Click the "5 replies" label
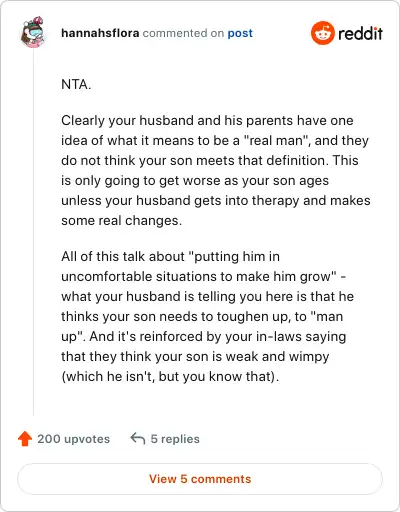 (x=175, y=439)
